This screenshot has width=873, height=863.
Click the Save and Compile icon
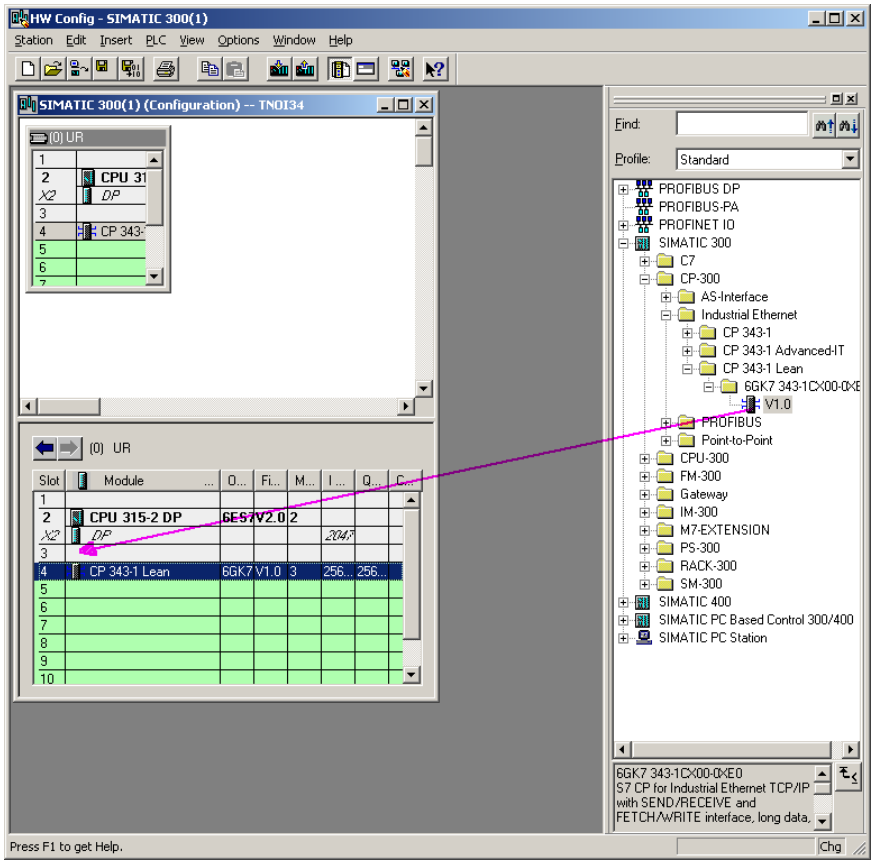[131, 69]
